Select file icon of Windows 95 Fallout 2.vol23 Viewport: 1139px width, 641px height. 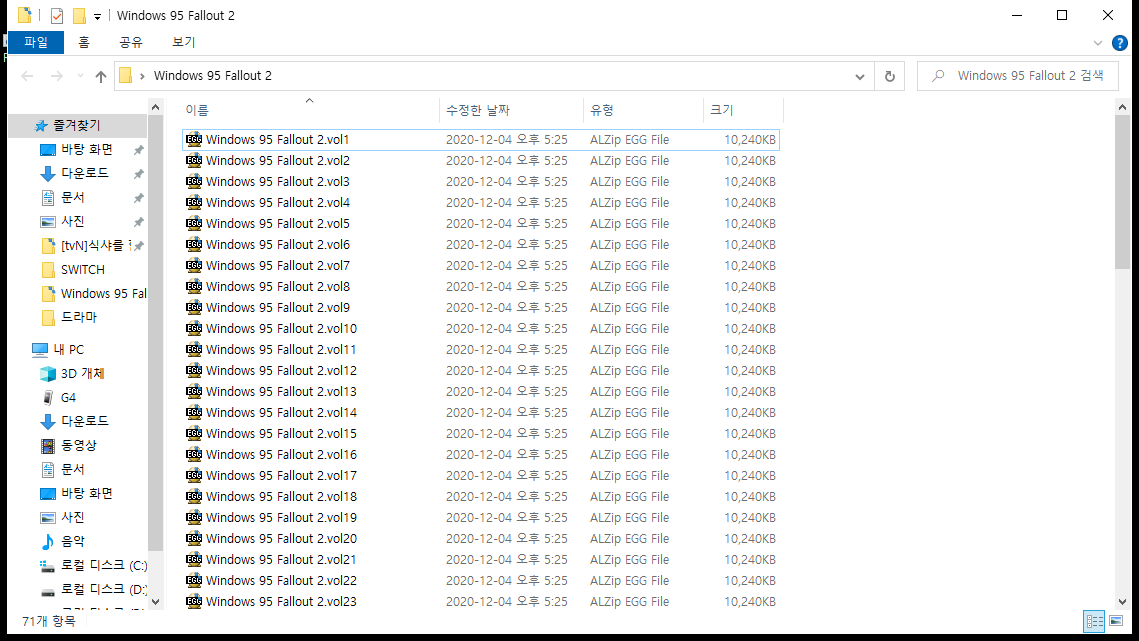coord(194,602)
